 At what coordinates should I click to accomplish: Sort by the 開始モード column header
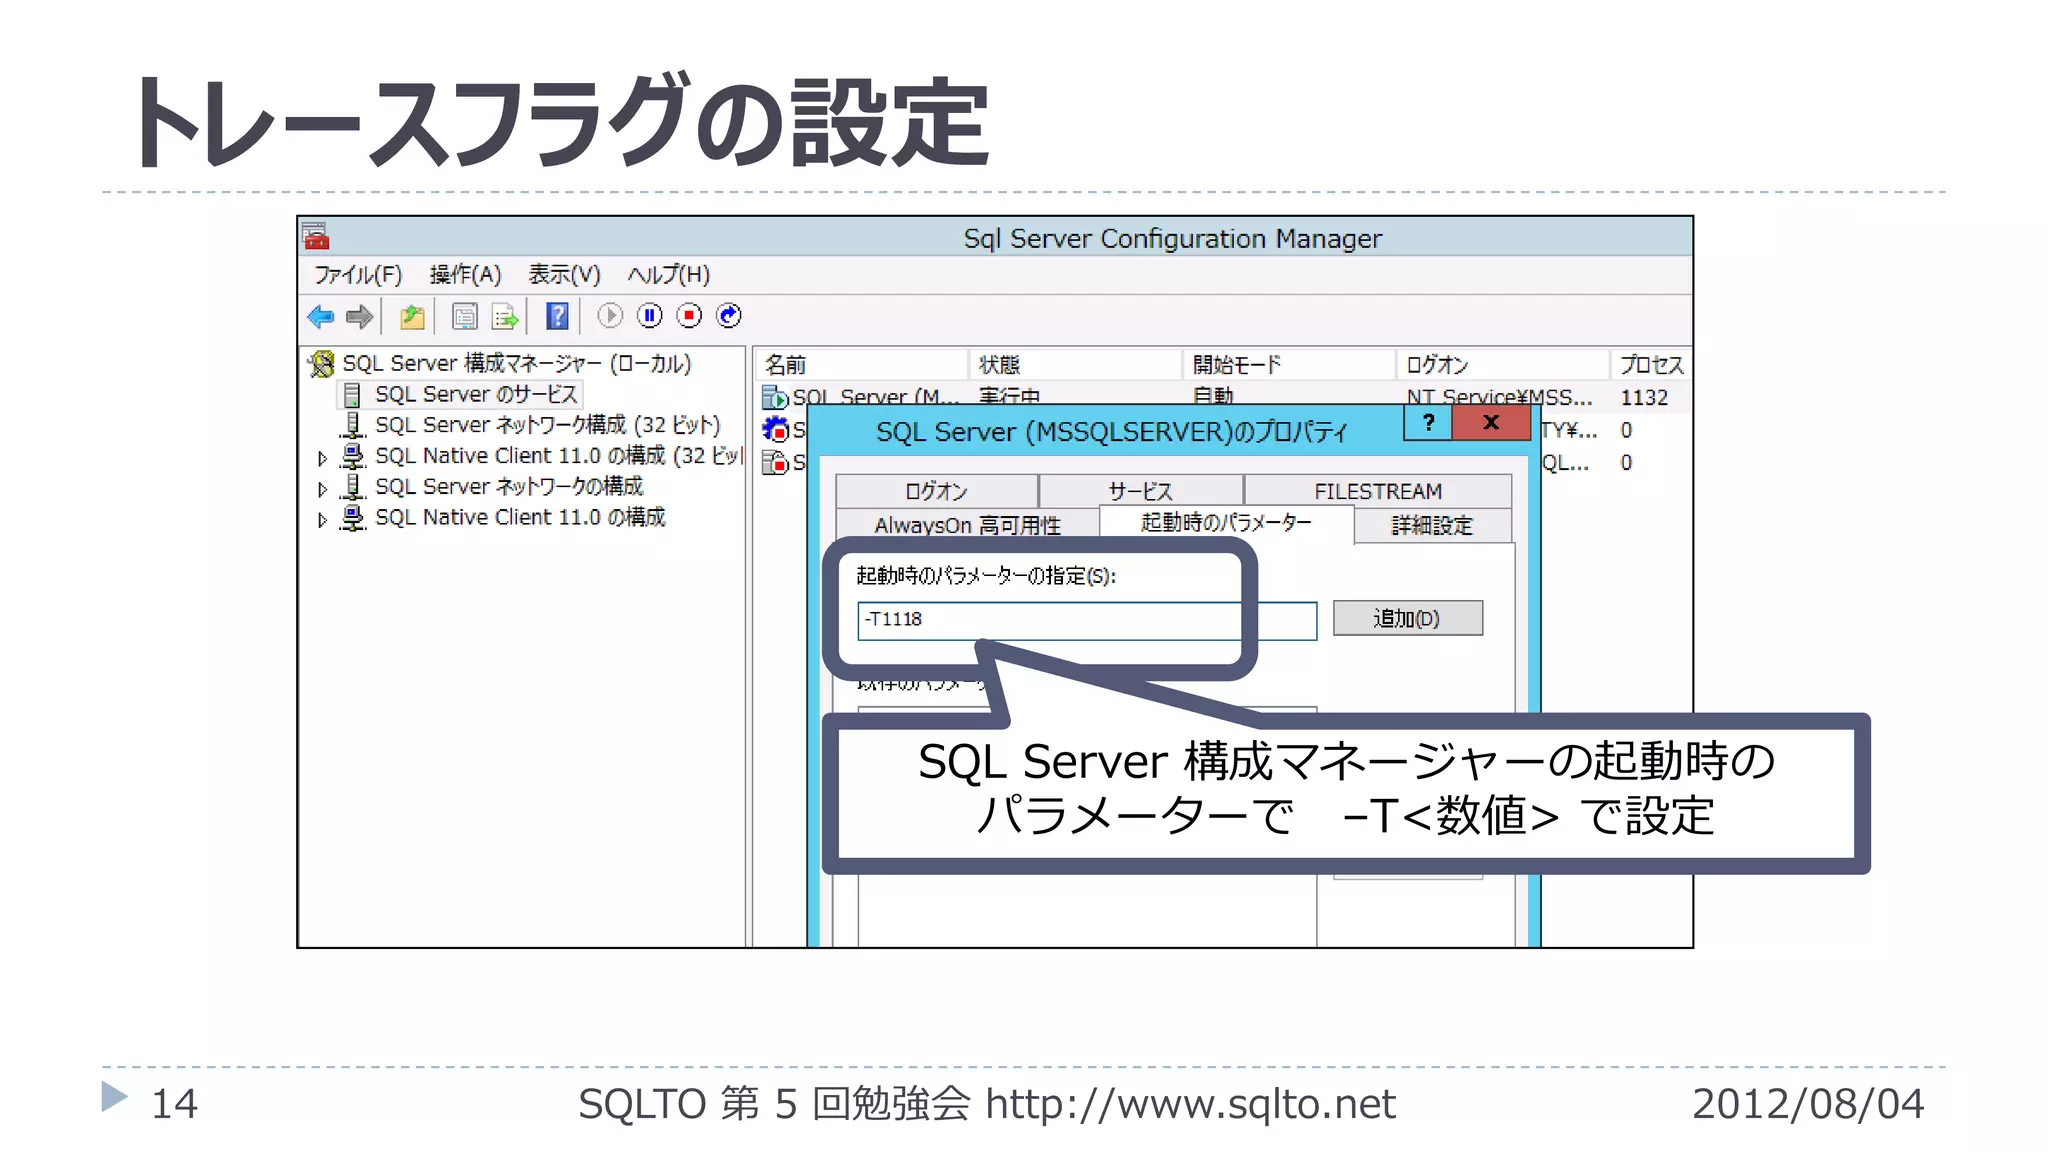click(x=1288, y=364)
